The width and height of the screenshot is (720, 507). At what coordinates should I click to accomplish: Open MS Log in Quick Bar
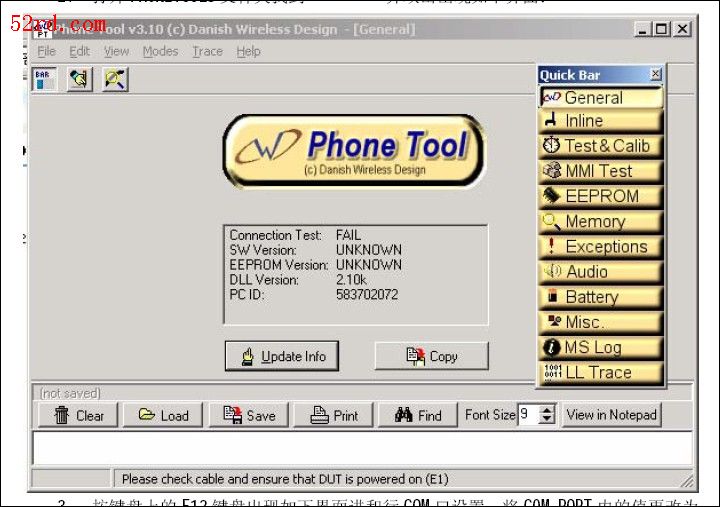pyautogui.click(x=601, y=348)
